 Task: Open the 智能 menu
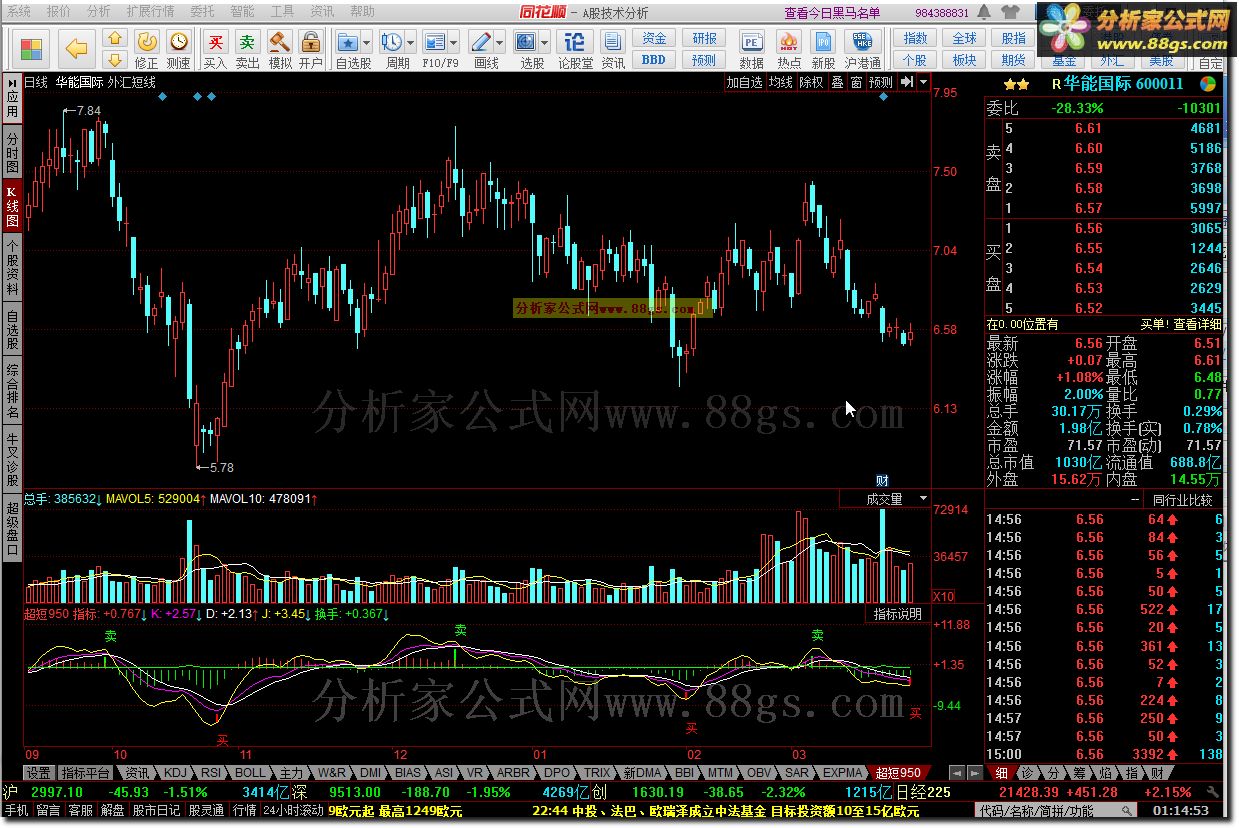pos(242,11)
